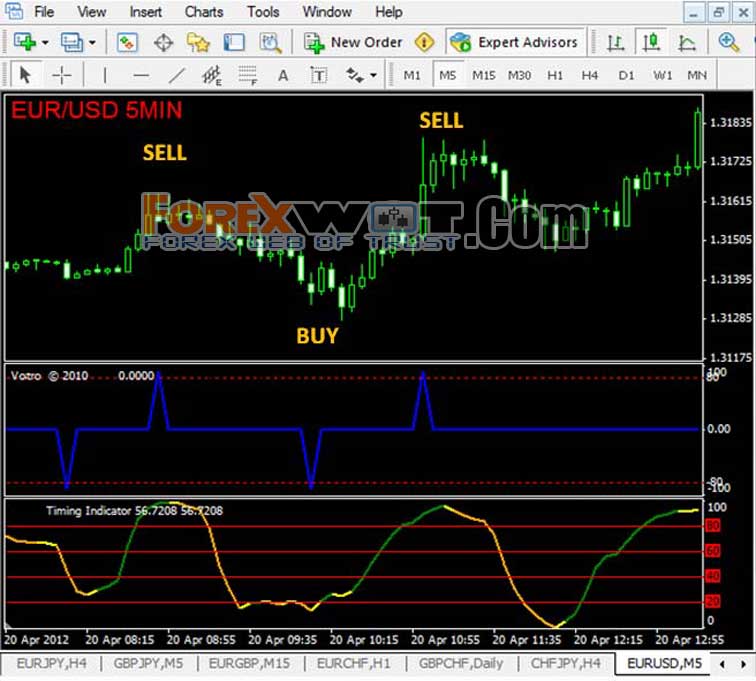Switch to GBPJPY,M5 chart tab
The image size is (756, 681).
148,664
